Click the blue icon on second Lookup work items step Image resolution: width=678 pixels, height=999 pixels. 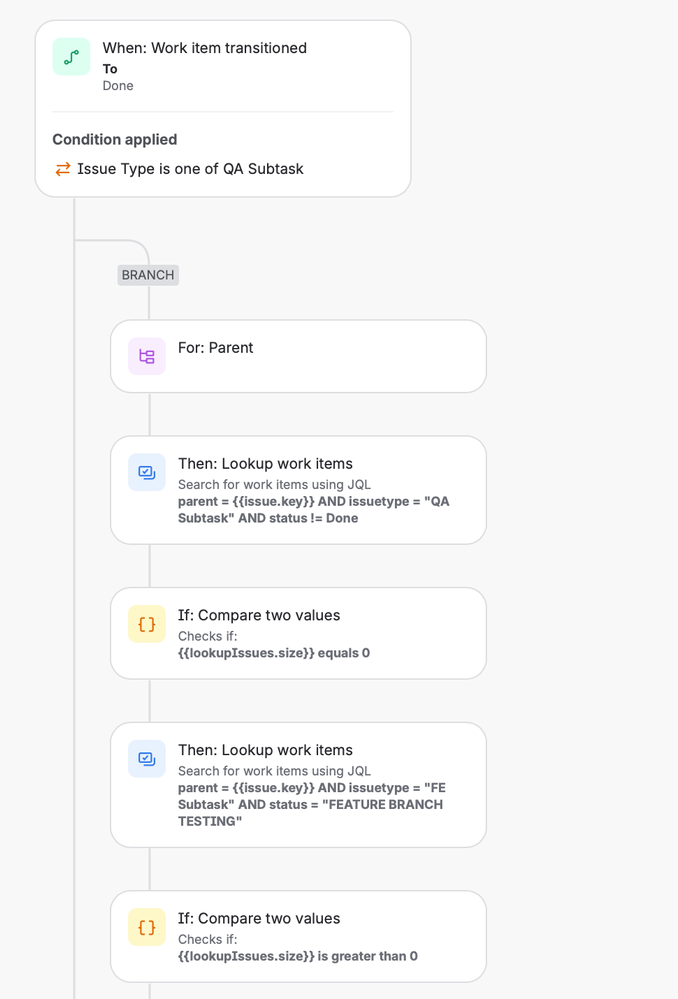[x=146, y=758]
